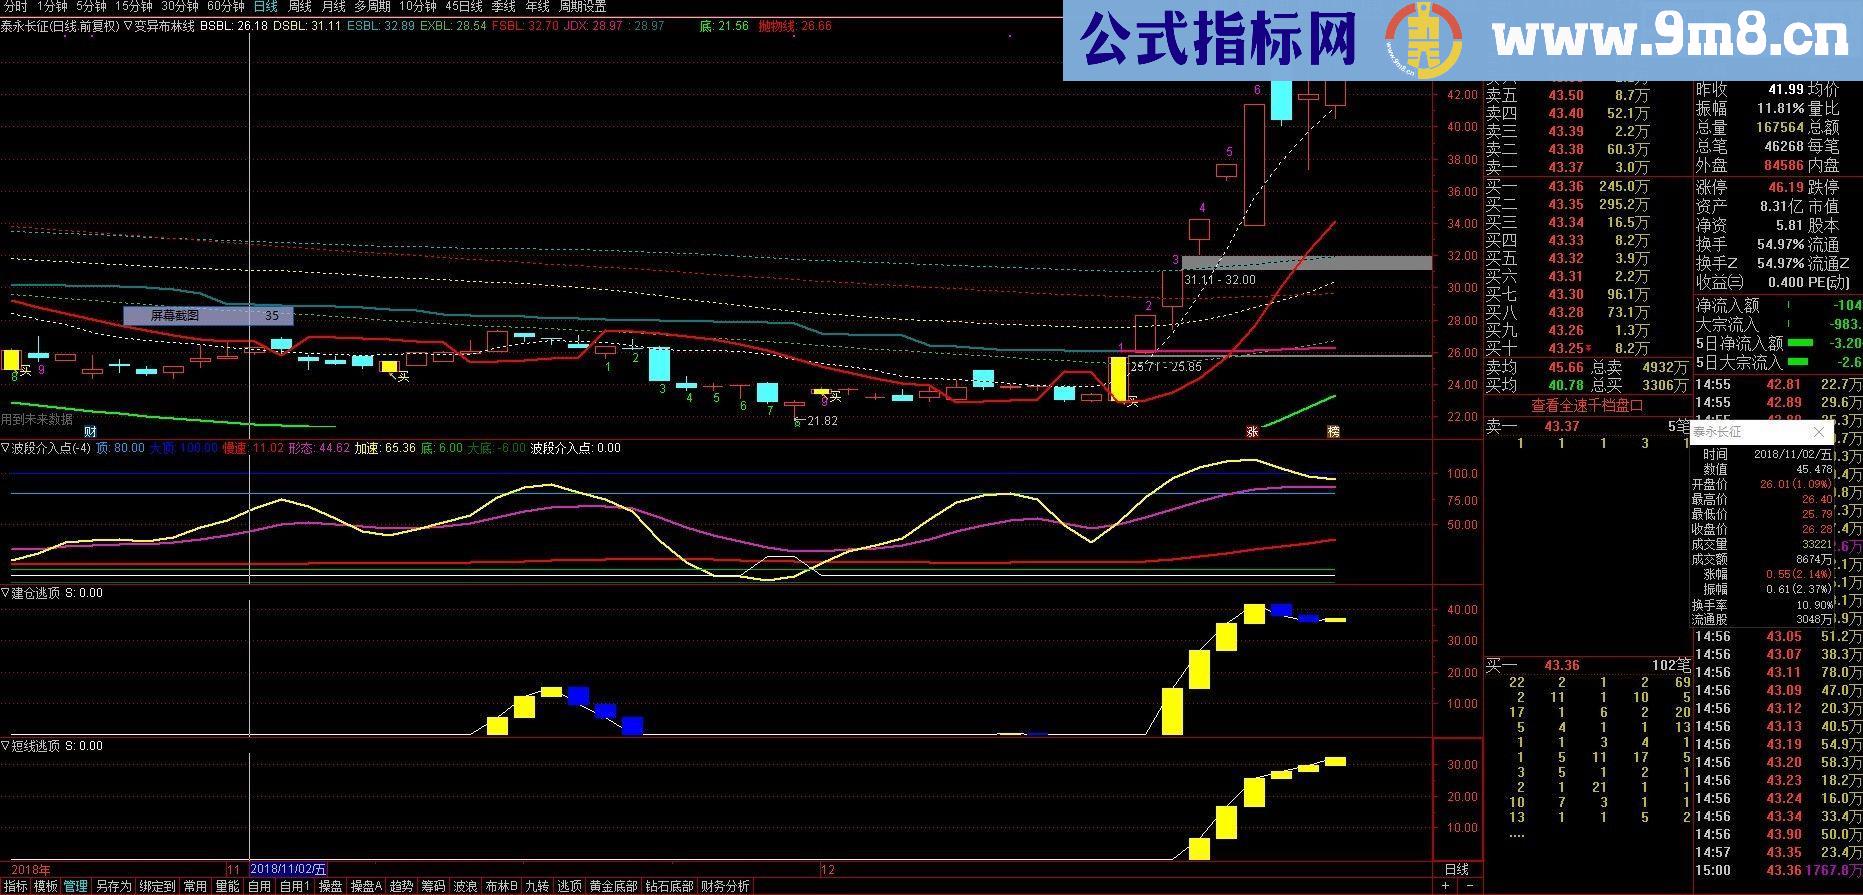The height and width of the screenshot is (895, 1863).
Task: Select the 趋势 template tab
Action: click(401, 887)
